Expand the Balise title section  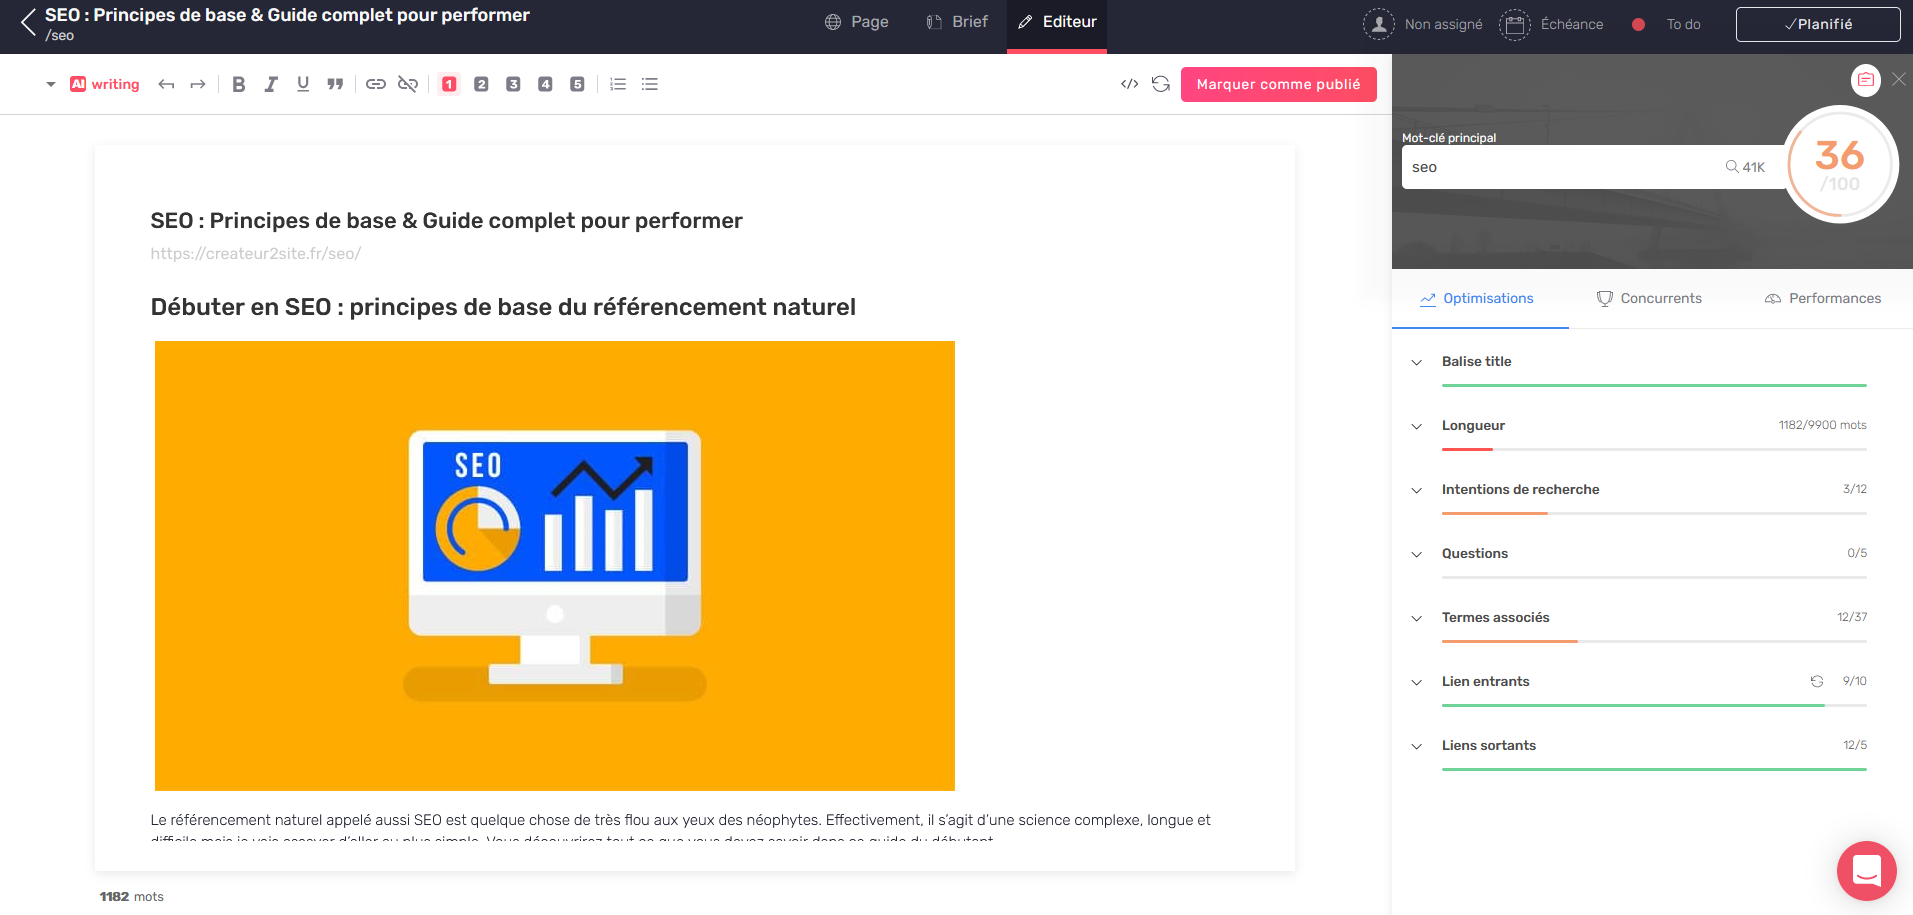click(1416, 362)
